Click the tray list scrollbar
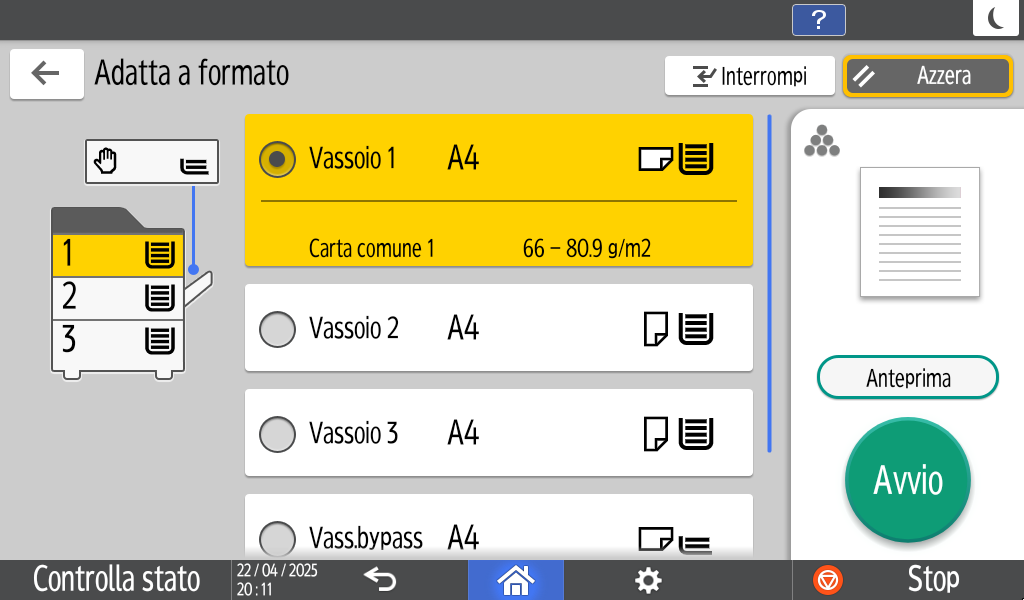The height and width of the screenshot is (600, 1024). [769, 283]
